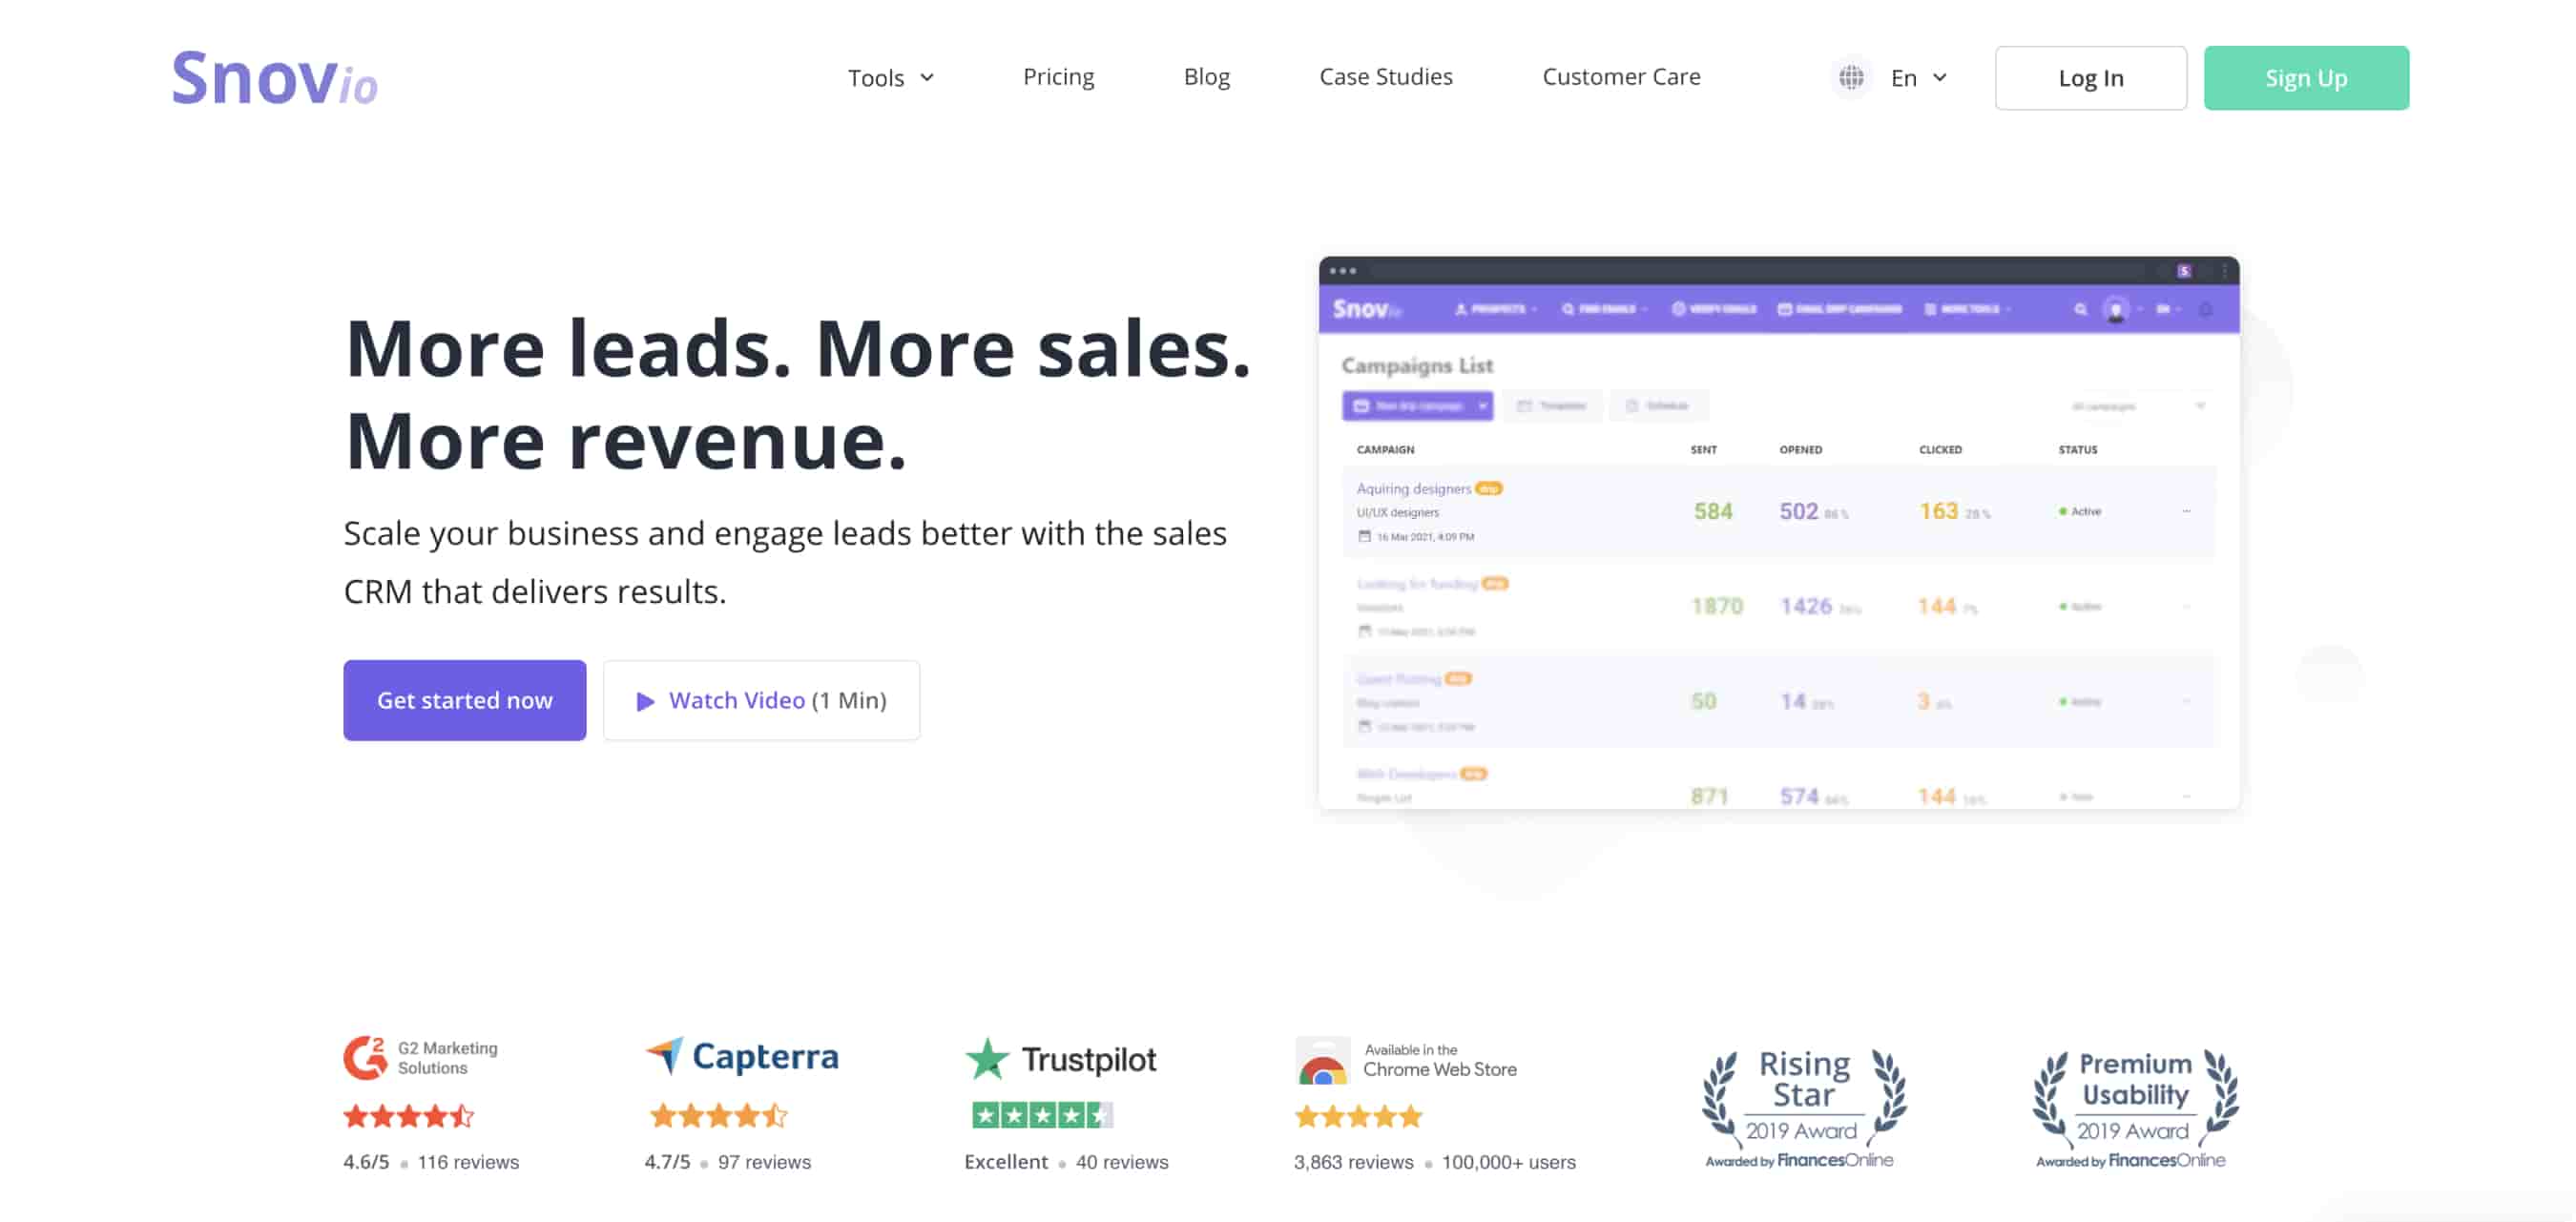The image size is (2576, 1222).
Task: Click the Log In button
Action: click(2090, 78)
